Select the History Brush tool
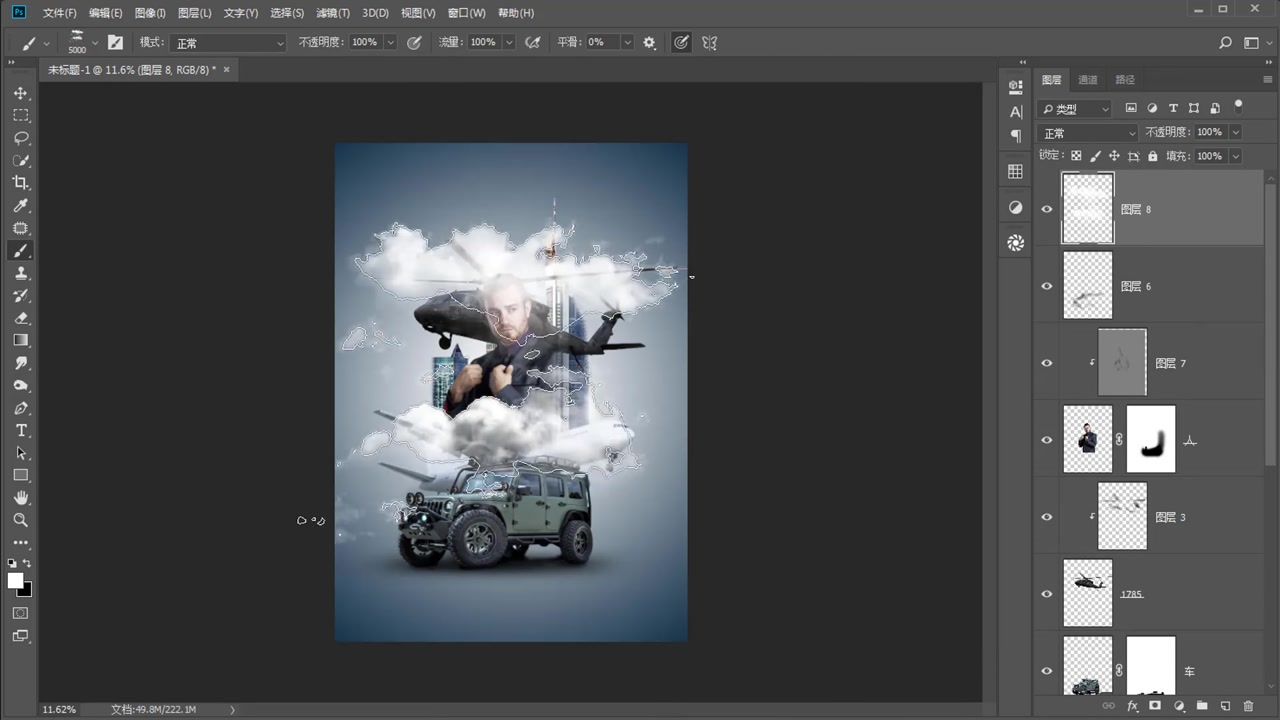Screen dimensions: 1280x720 [20, 295]
